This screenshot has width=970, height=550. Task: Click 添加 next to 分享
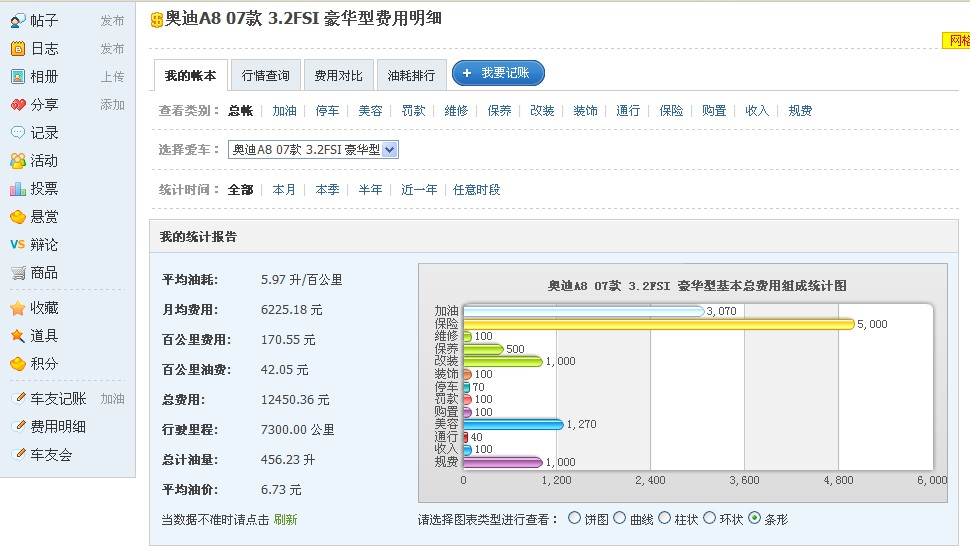112,105
